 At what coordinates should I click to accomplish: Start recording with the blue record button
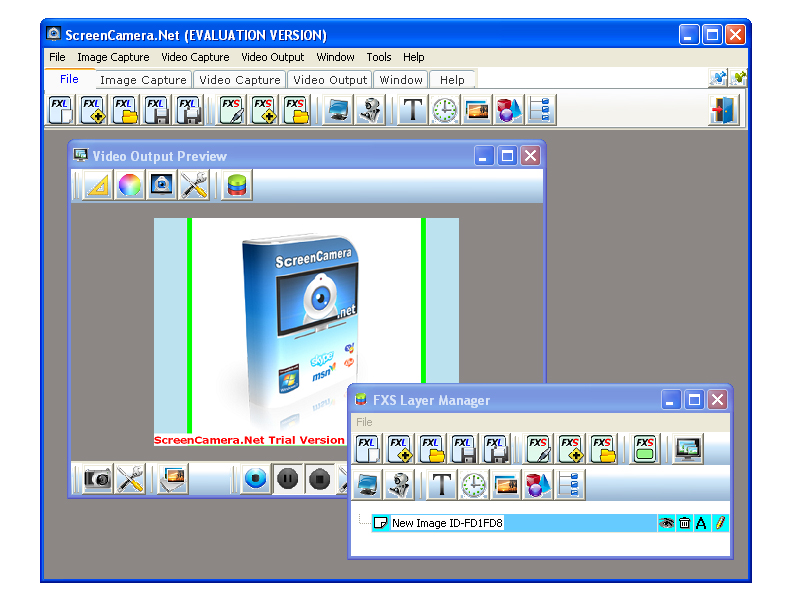click(256, 479)
